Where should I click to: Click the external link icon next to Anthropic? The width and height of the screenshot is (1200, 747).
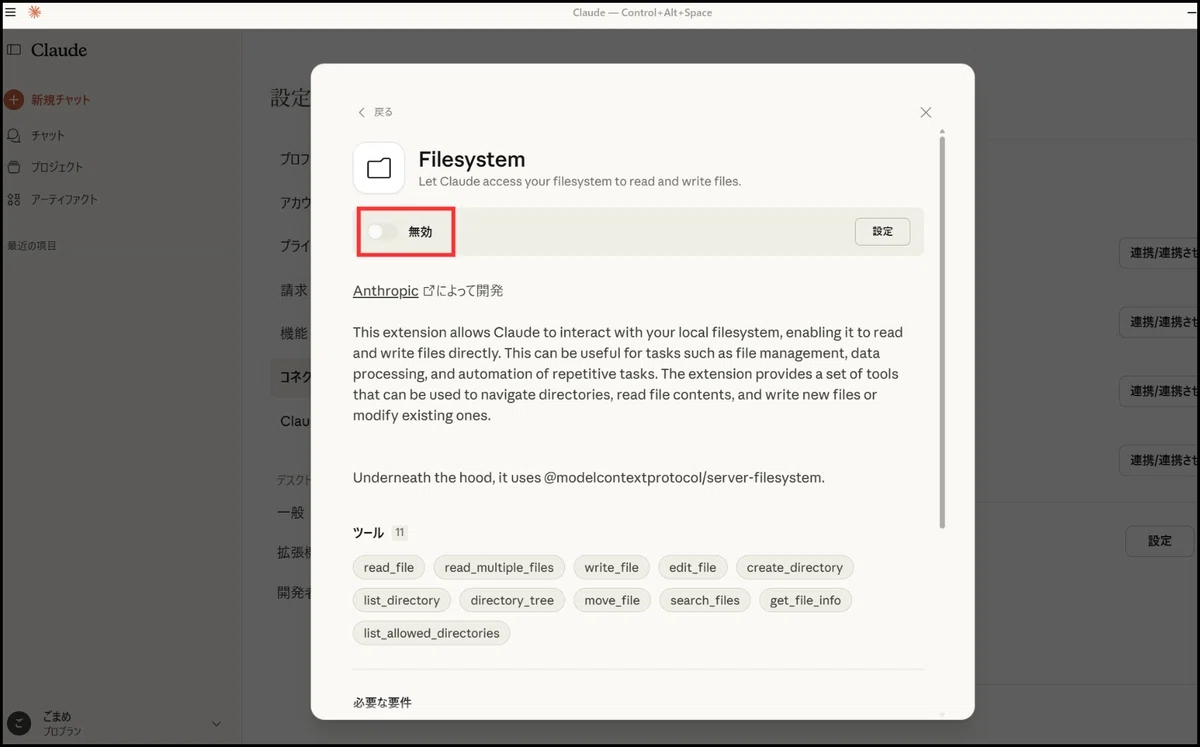429,291
